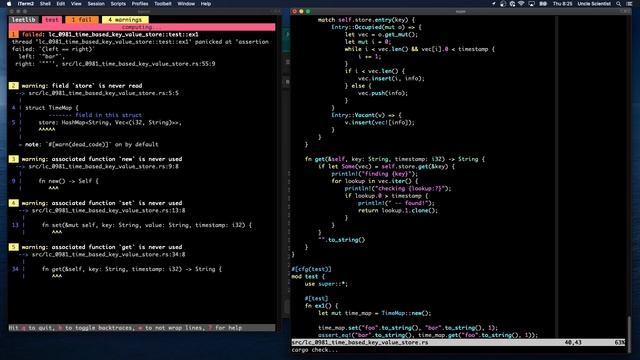Click the yellow number 4 warning marker
Image resolution: width=640 pixels, height=360 pixels.
pos(13,203)
